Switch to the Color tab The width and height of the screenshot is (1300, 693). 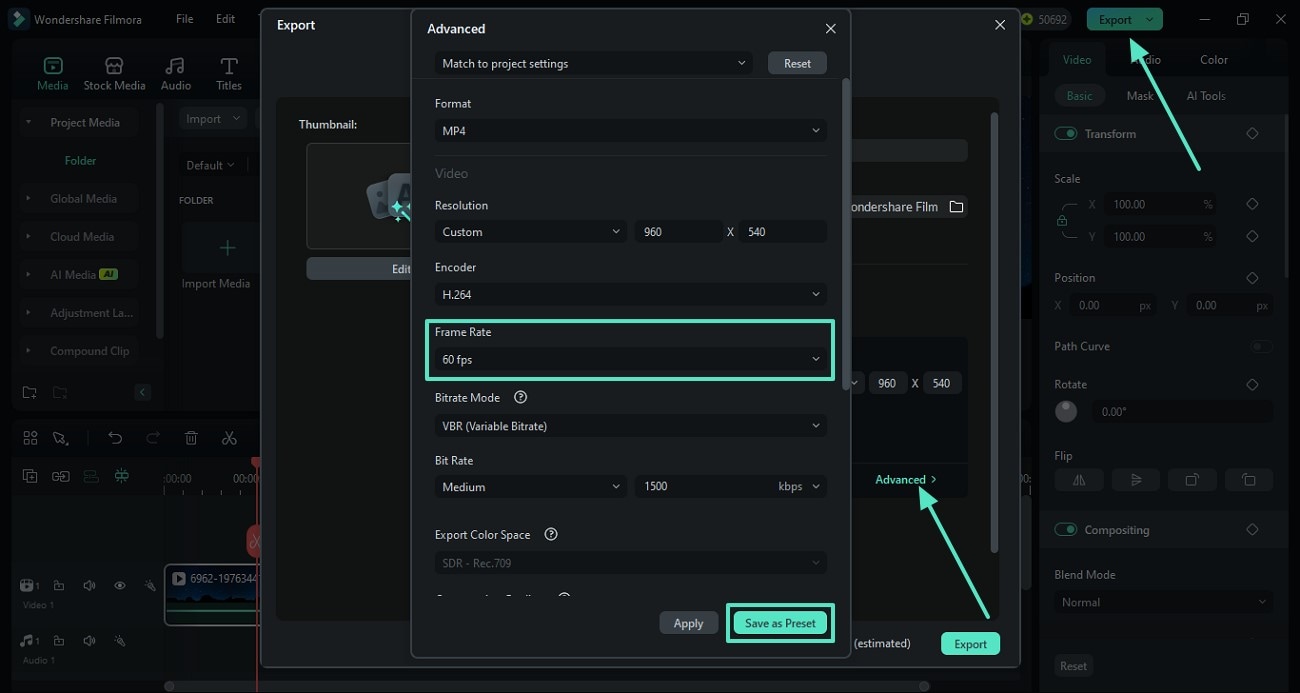(x=1214, y=60)
